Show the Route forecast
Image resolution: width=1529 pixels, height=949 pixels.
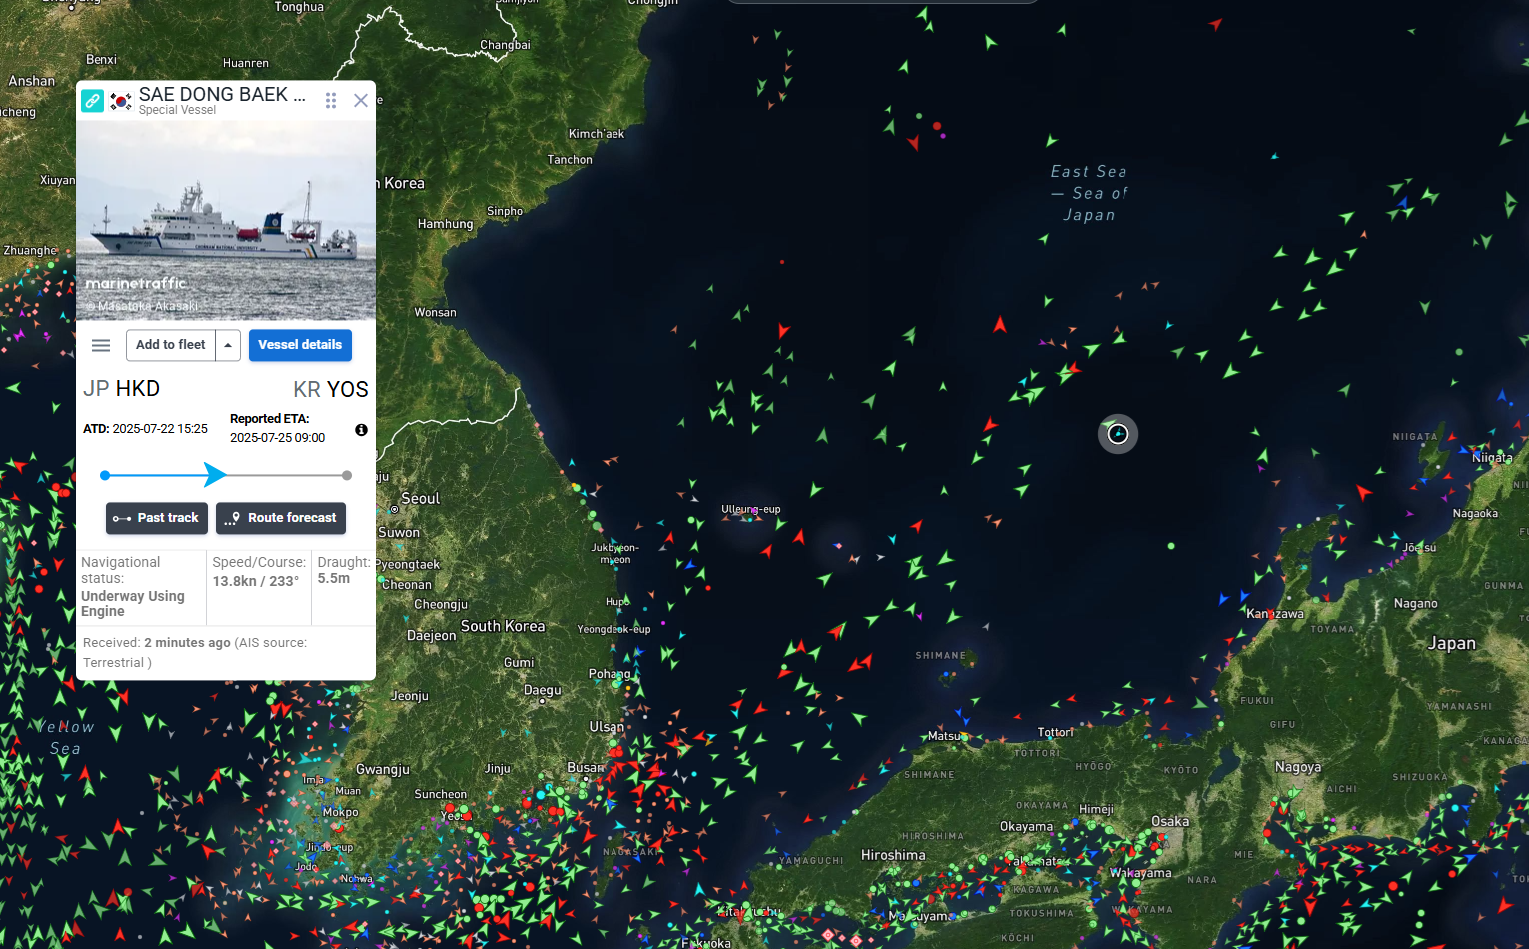[281, 518]
